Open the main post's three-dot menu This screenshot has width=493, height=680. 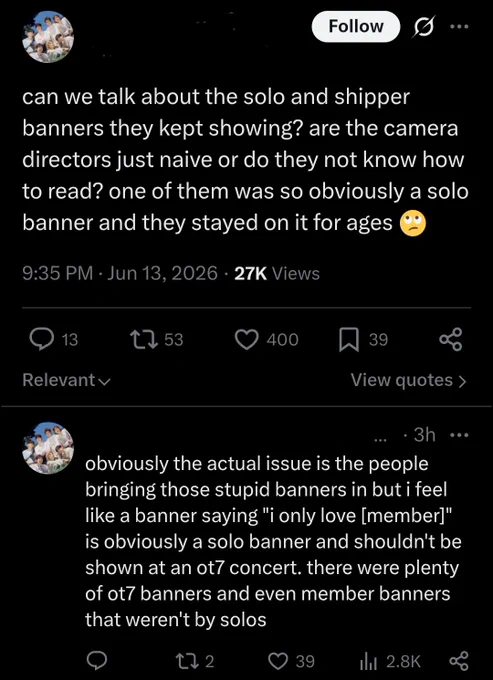pos(460,26)
